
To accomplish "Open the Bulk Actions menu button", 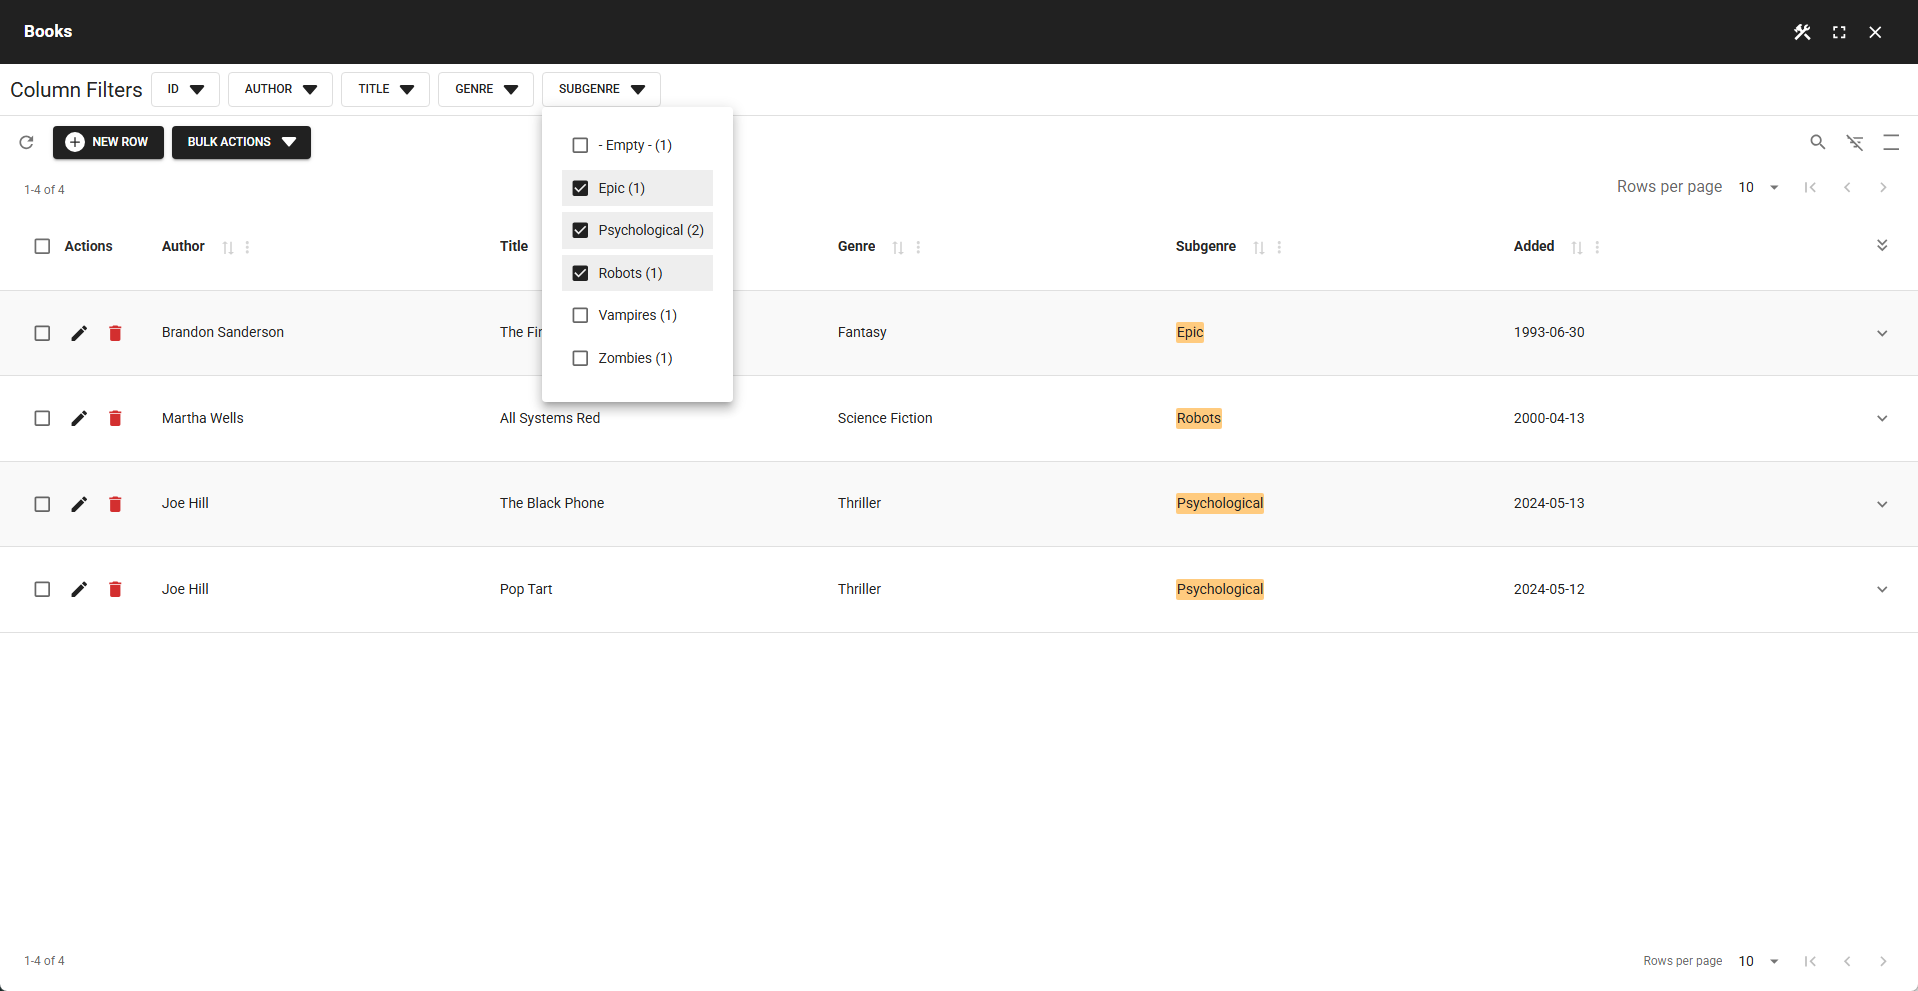I will (241, 142).
